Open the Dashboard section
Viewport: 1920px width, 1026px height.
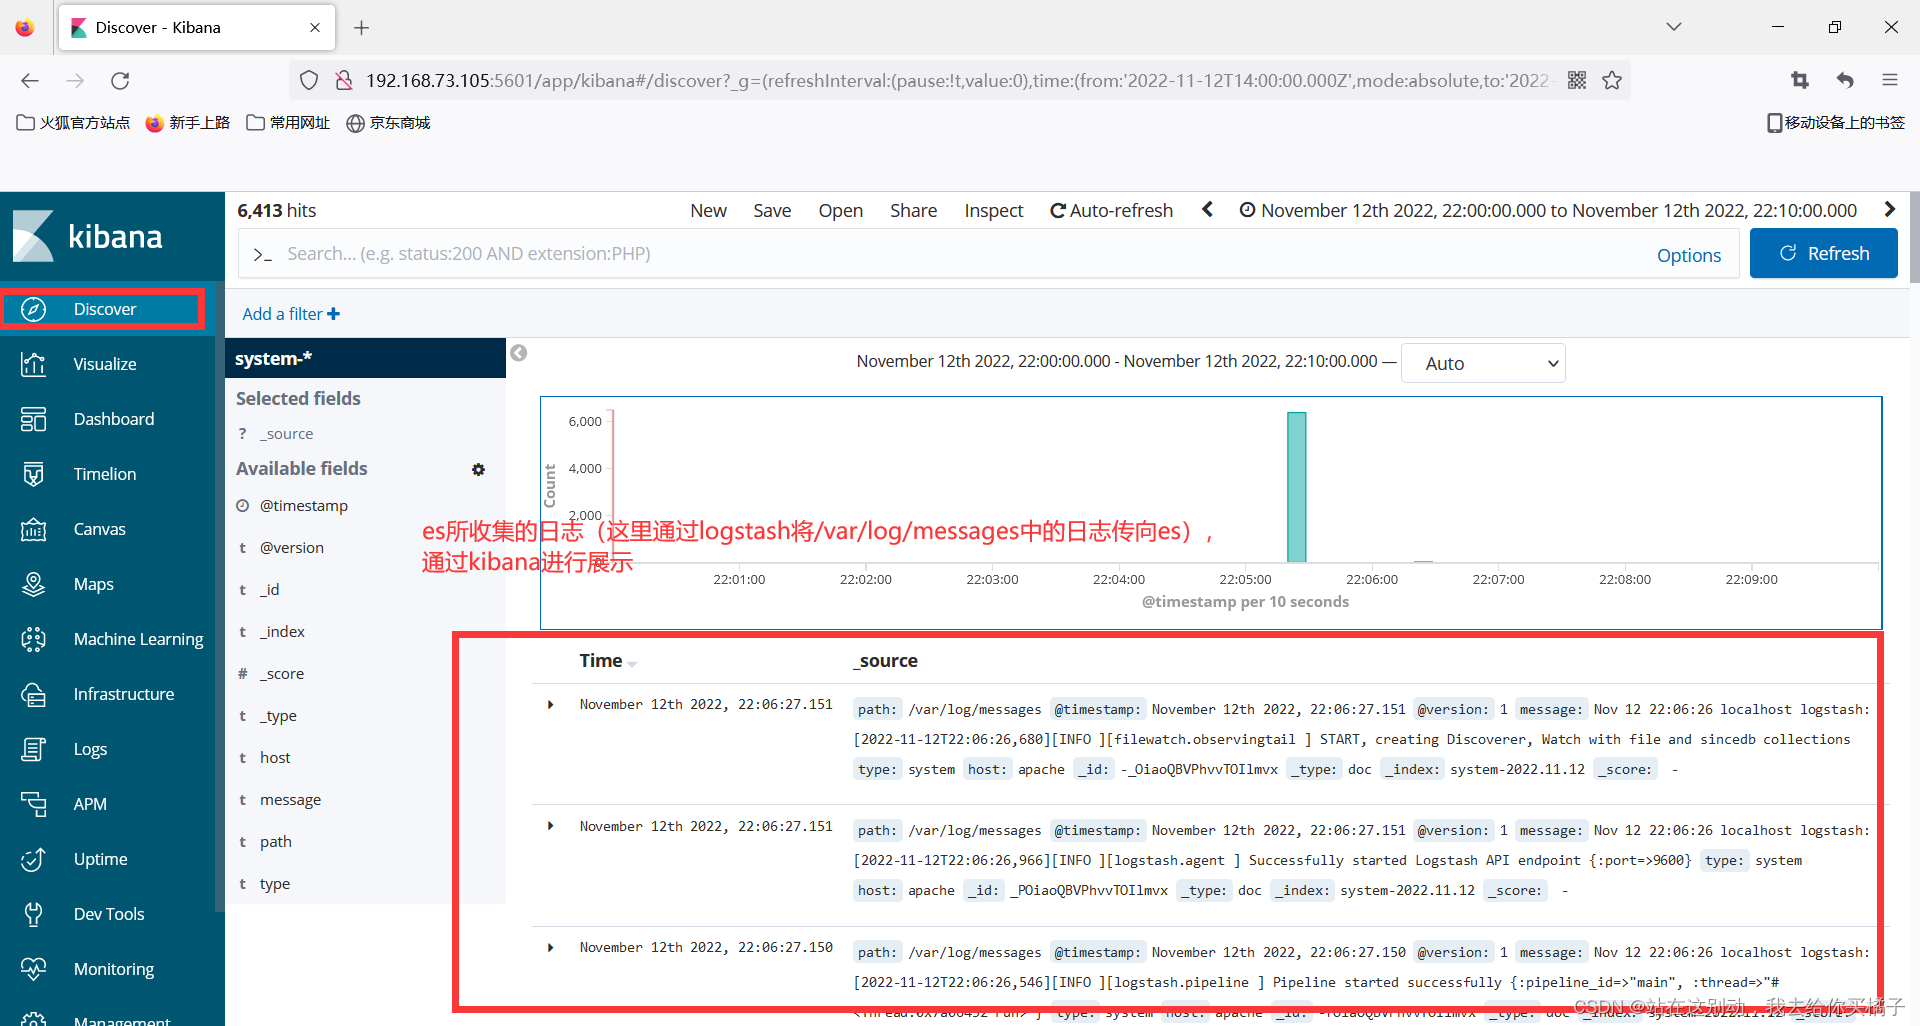(x=113, y=419)
